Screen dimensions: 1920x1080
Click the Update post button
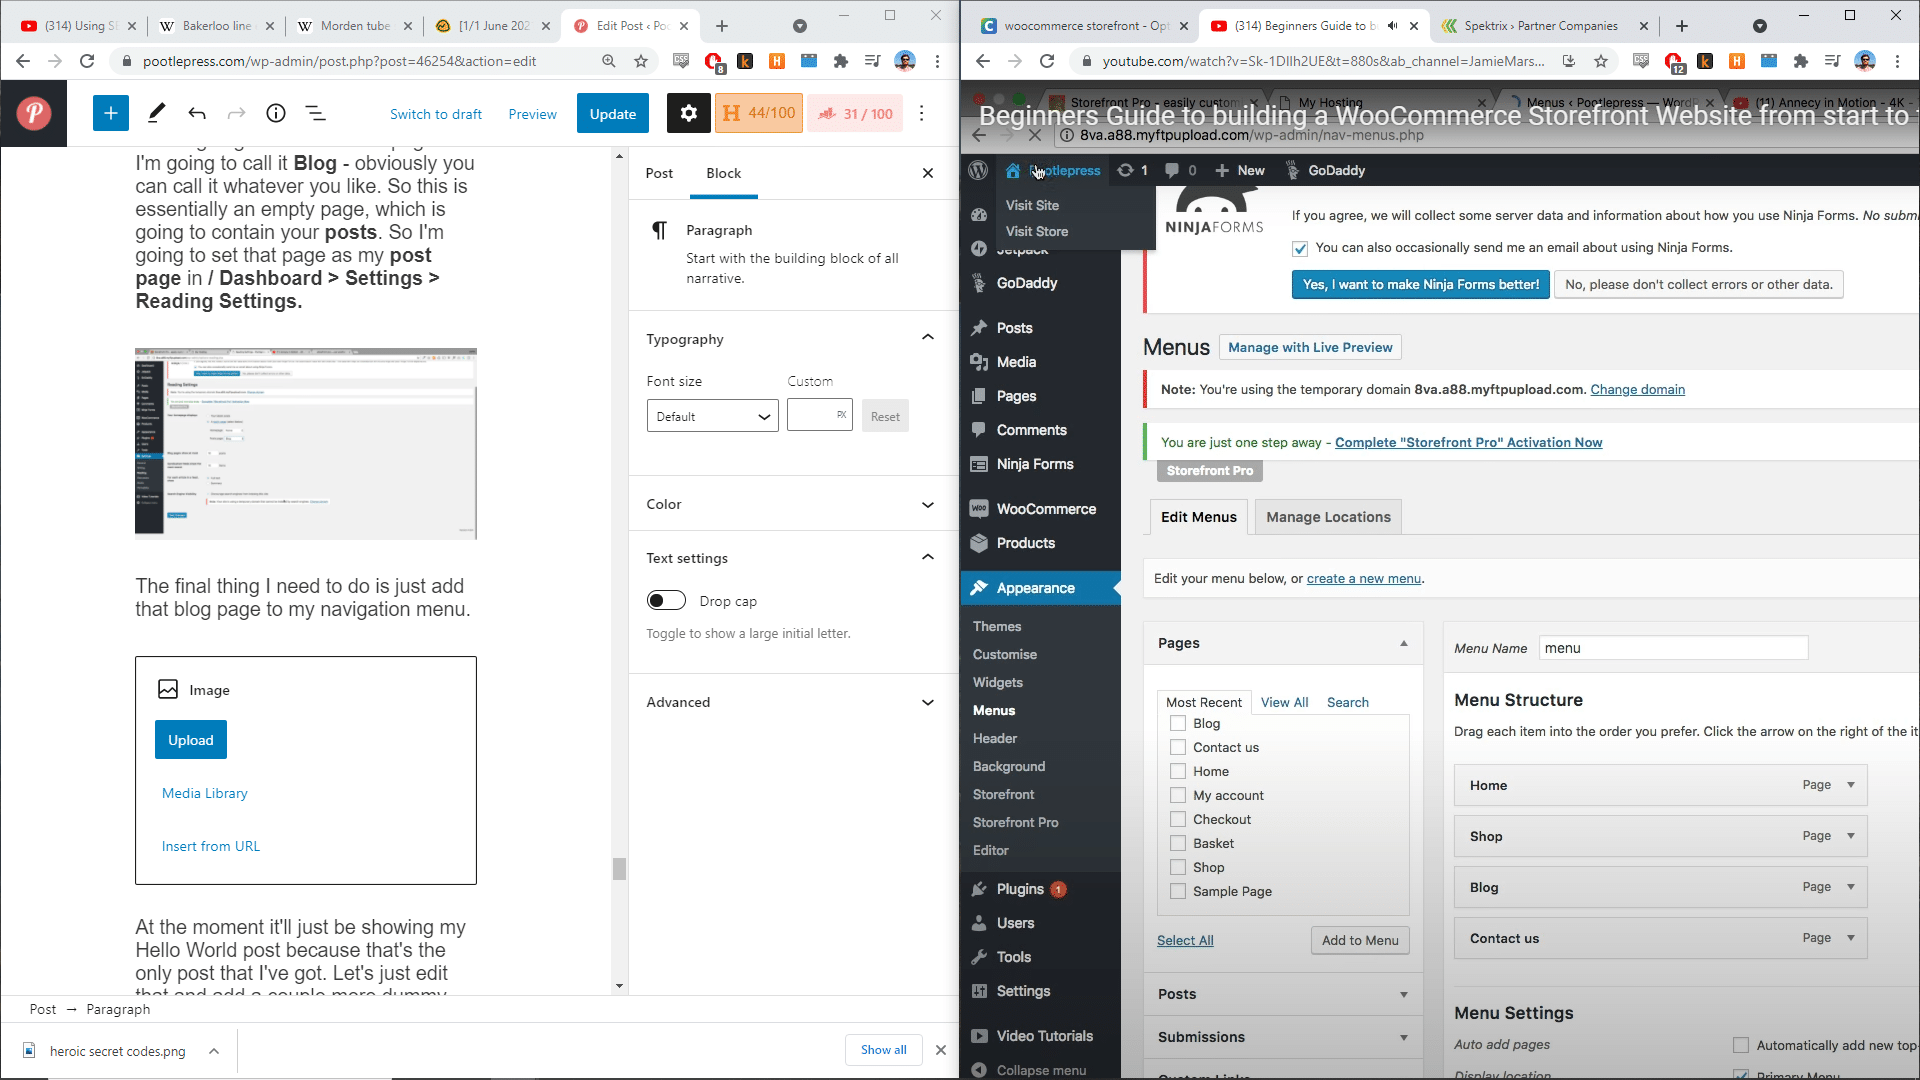613,114
